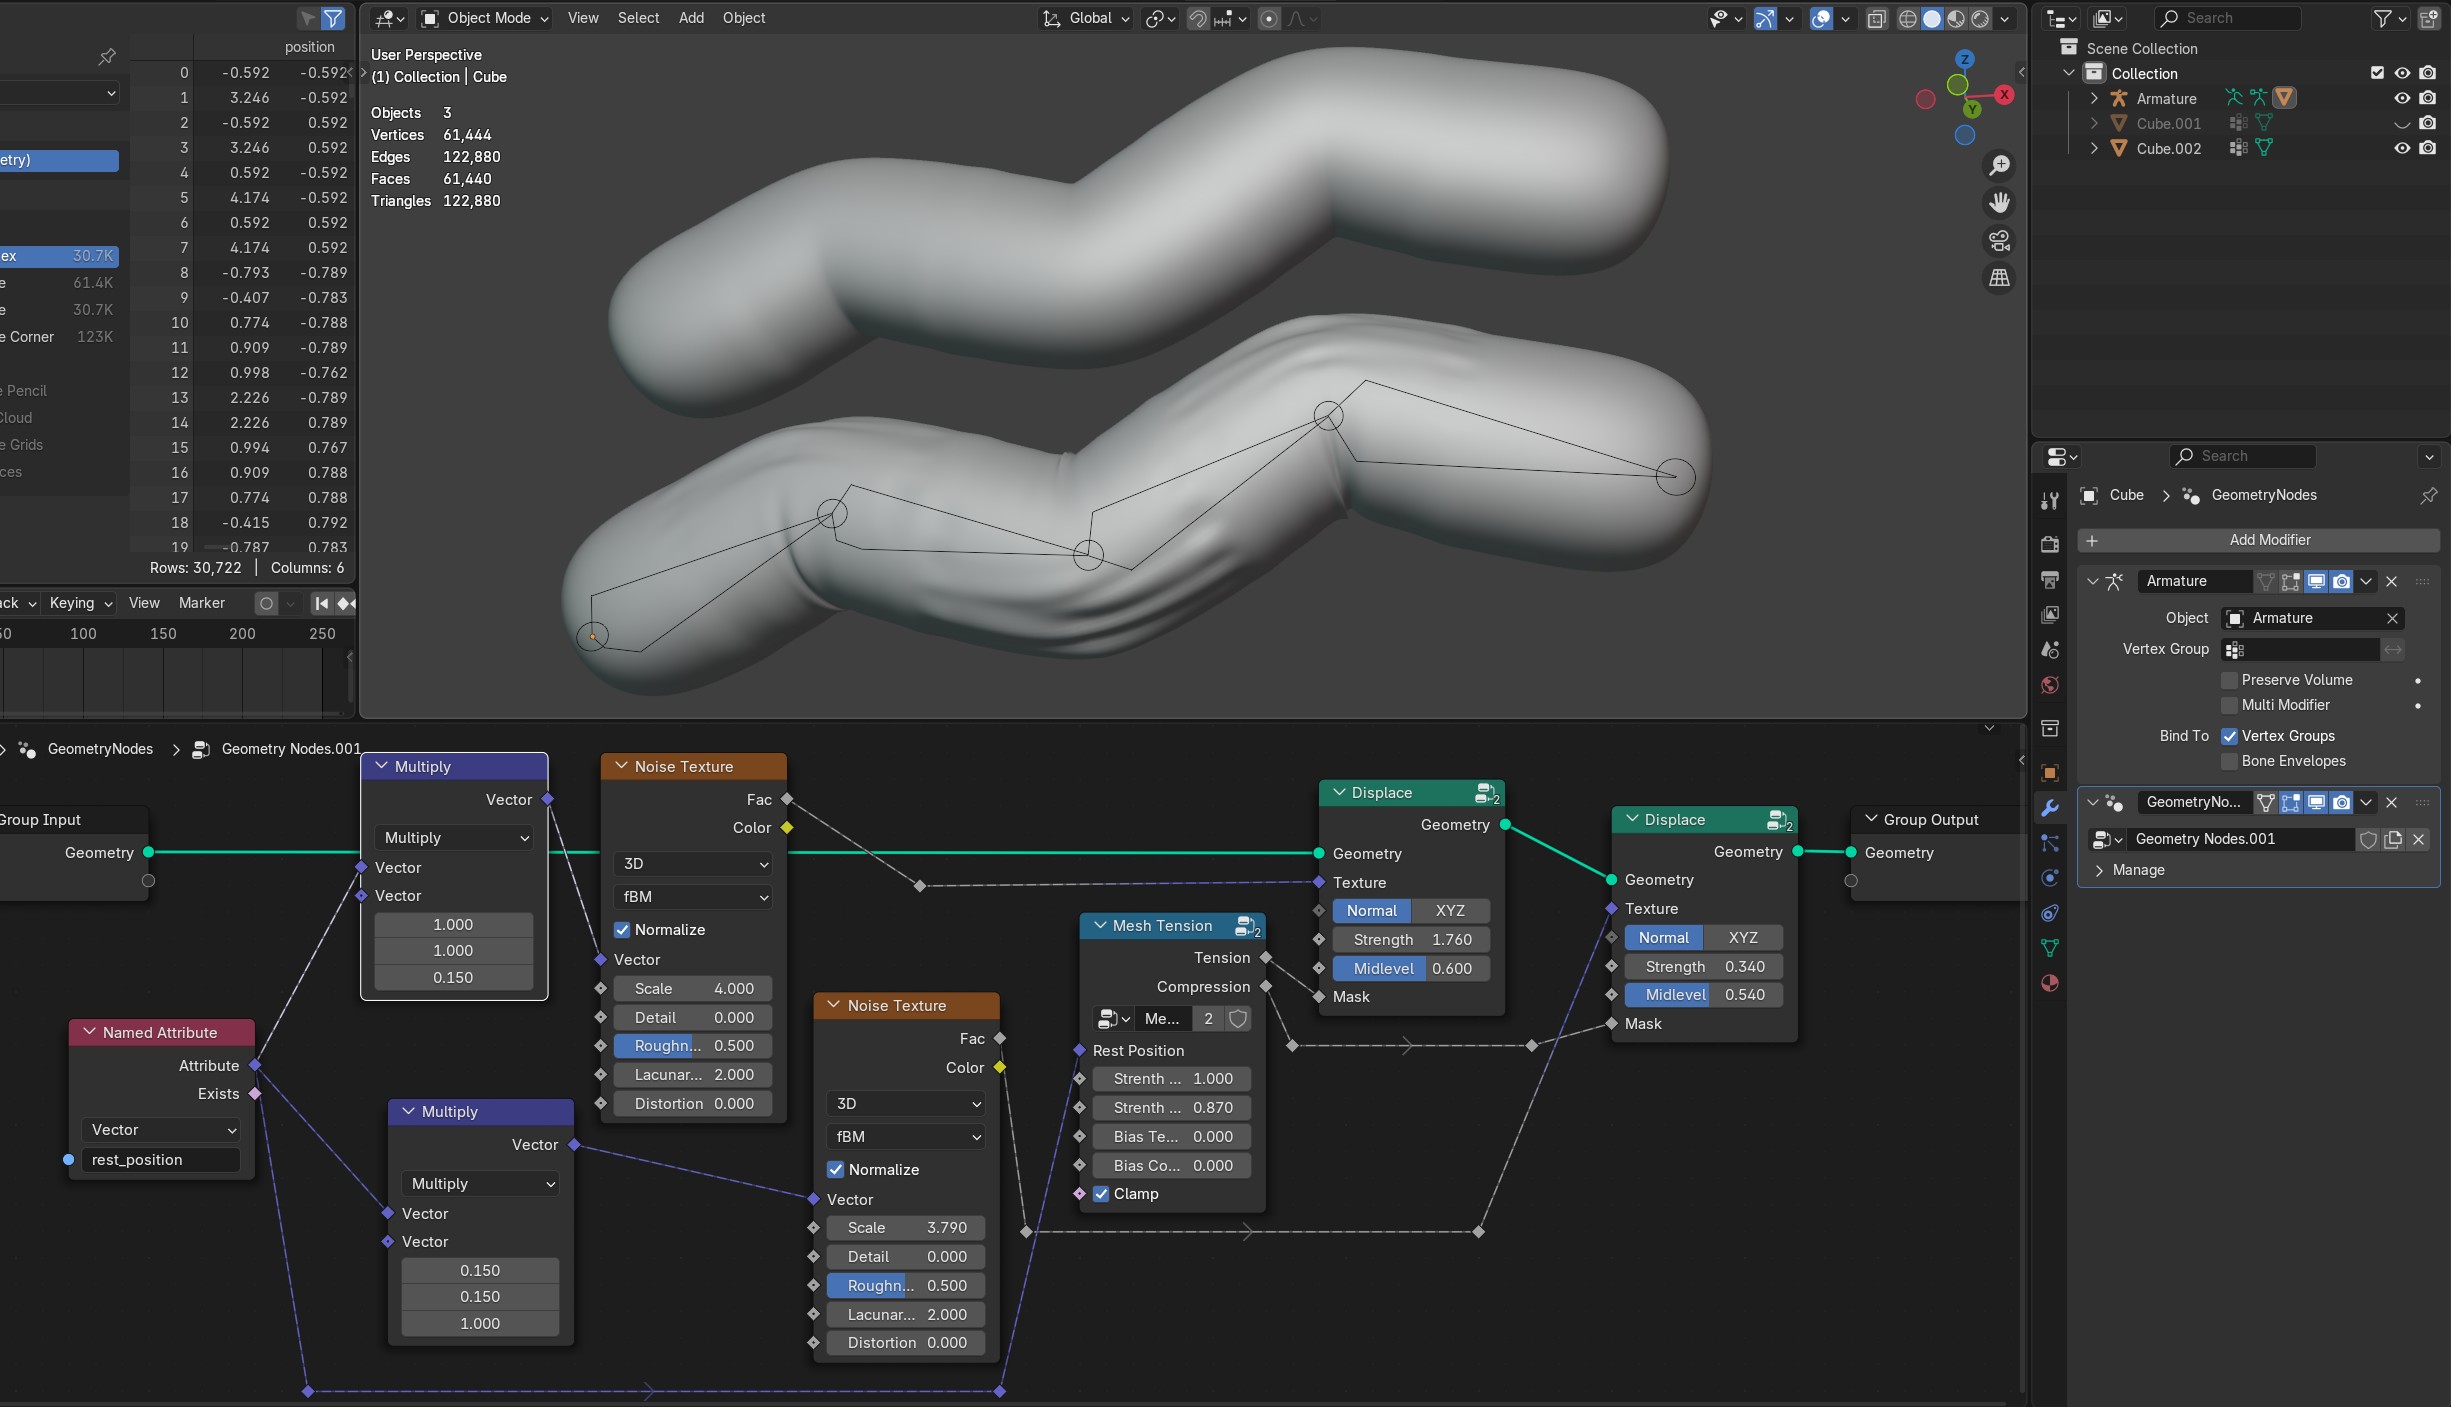
Task: Open the Object menu
Action: coord(744,18)
